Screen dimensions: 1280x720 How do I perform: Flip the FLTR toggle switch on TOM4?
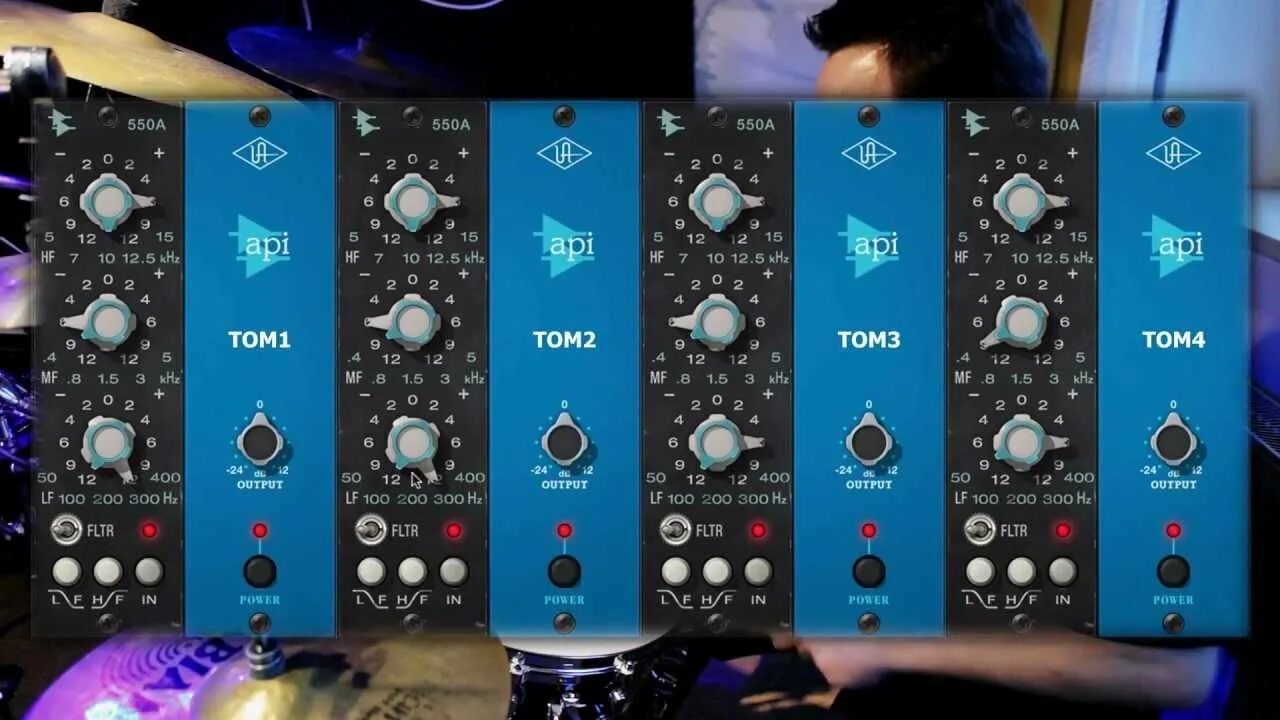979,529
